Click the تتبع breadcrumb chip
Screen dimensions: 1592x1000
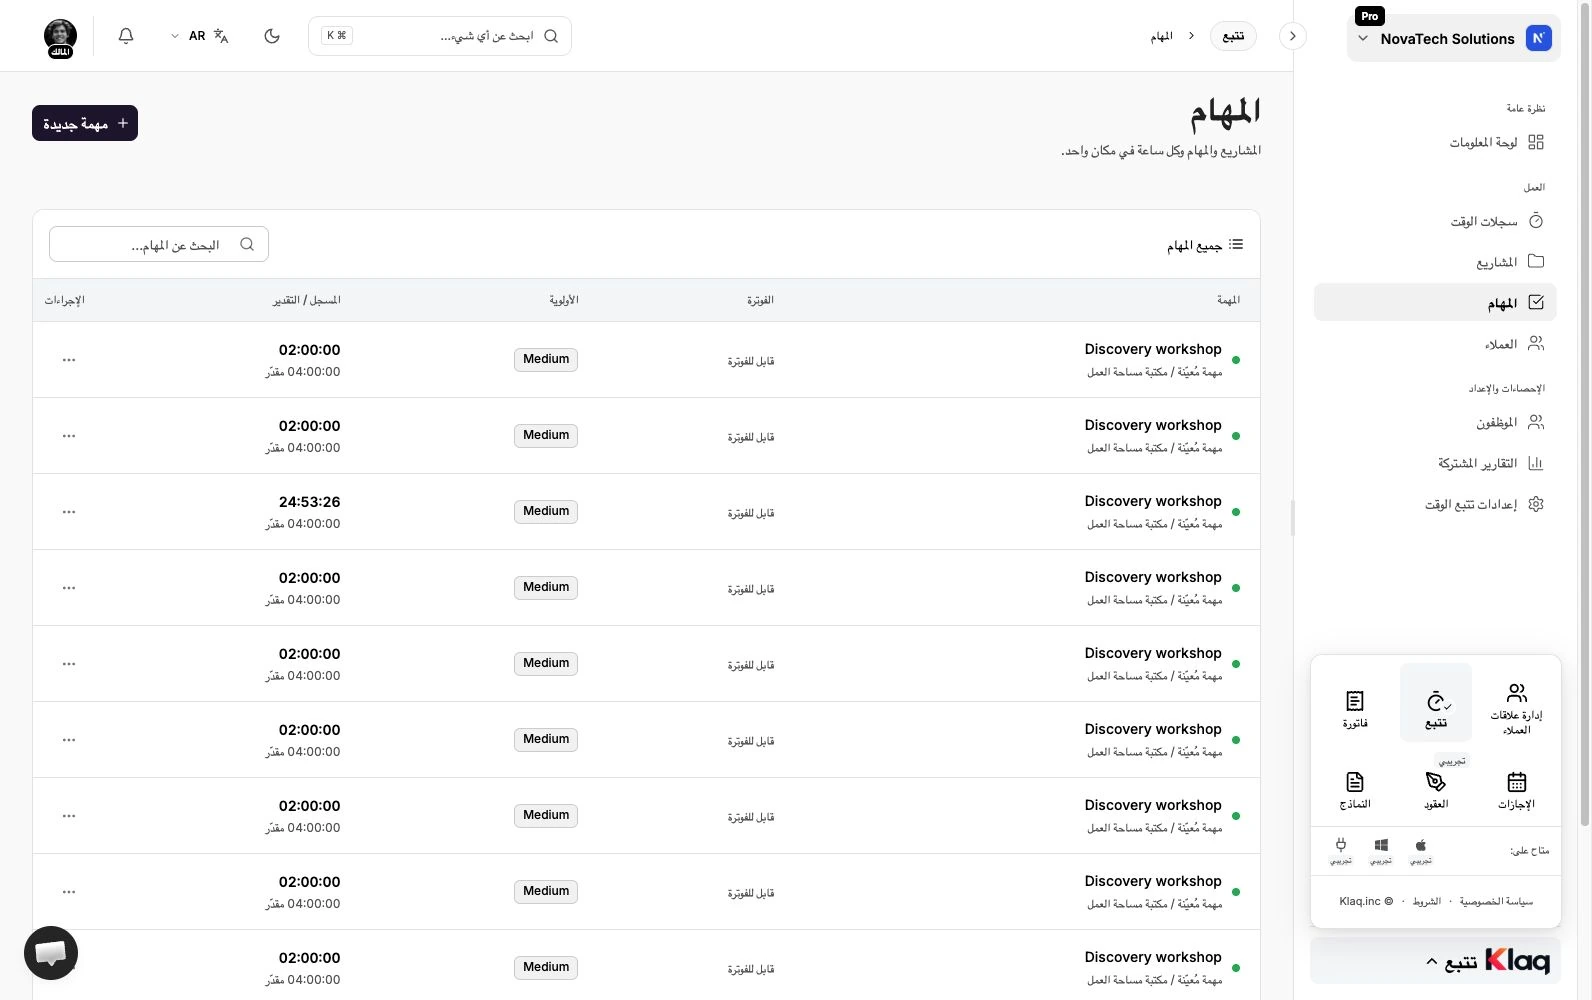coord(1233,36)
